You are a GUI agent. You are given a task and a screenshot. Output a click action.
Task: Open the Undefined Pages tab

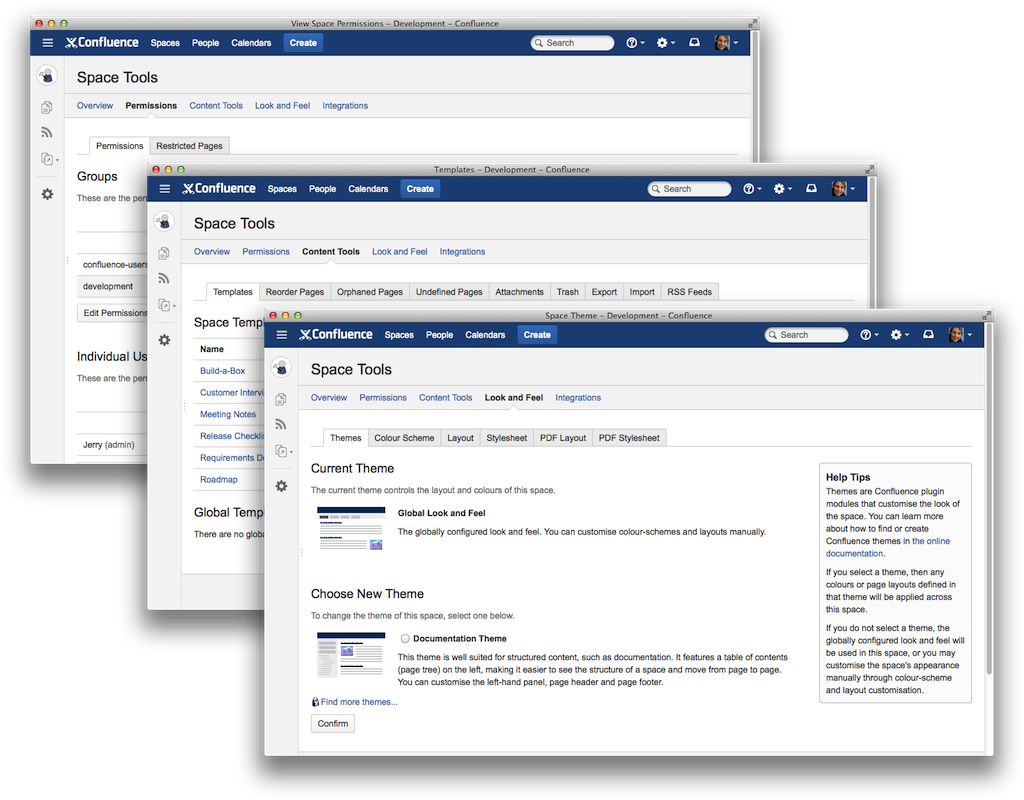449,292
